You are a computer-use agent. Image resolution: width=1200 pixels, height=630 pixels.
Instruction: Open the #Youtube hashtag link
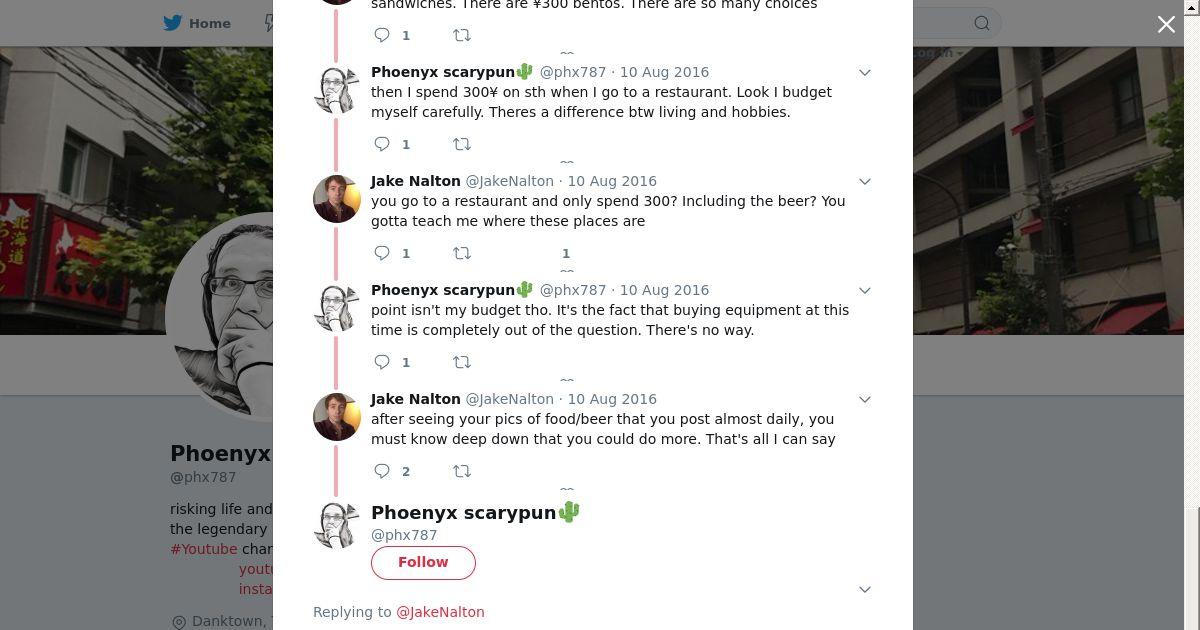[204, 549]
